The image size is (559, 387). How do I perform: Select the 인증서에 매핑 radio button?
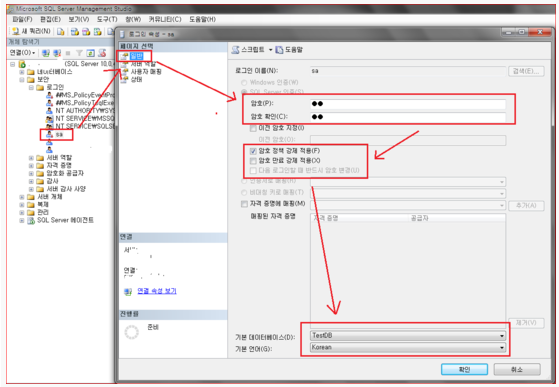tap(244, 181)
